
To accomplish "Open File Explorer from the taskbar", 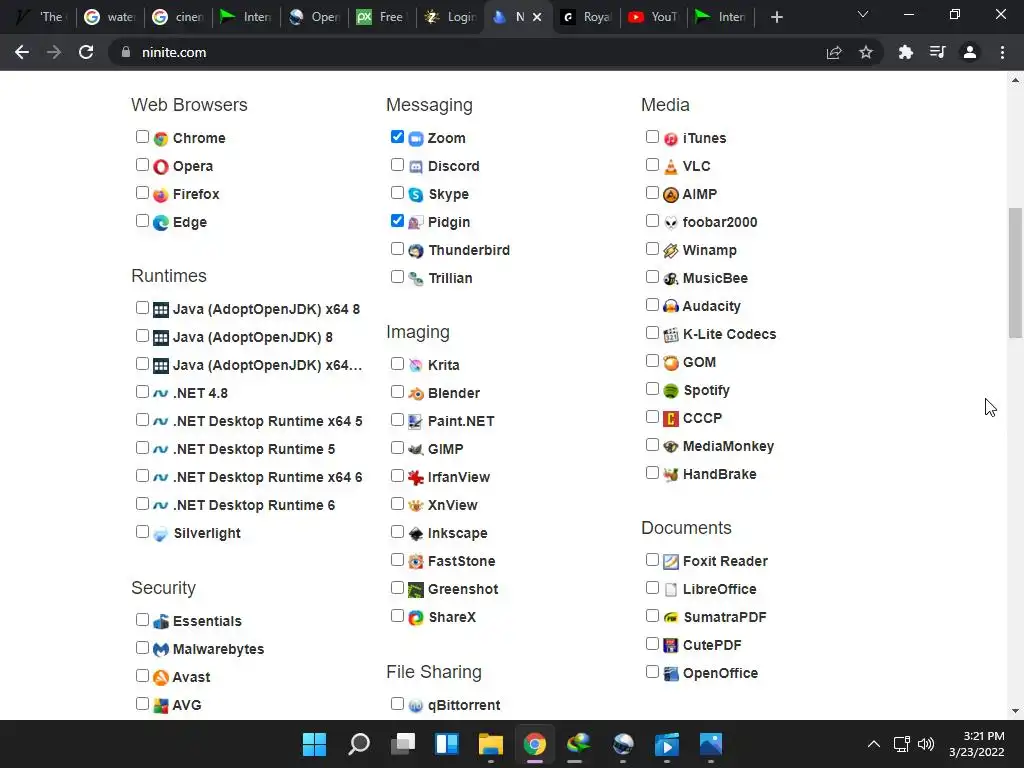I will click(x=490, y=744).
